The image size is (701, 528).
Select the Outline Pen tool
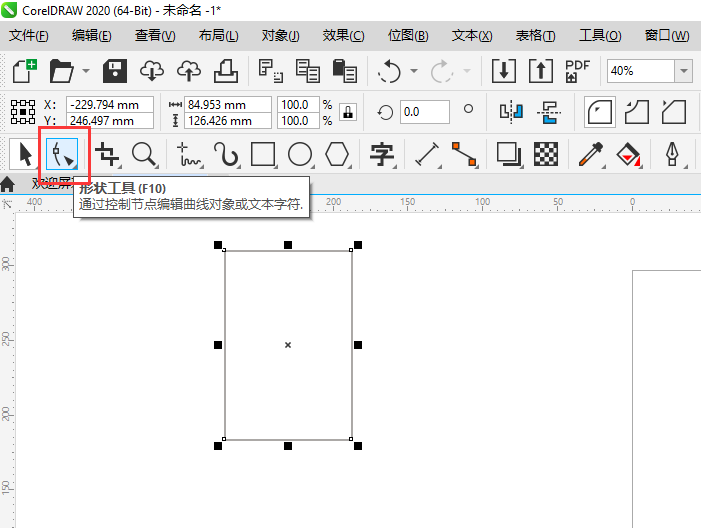(x=673, y=154)
